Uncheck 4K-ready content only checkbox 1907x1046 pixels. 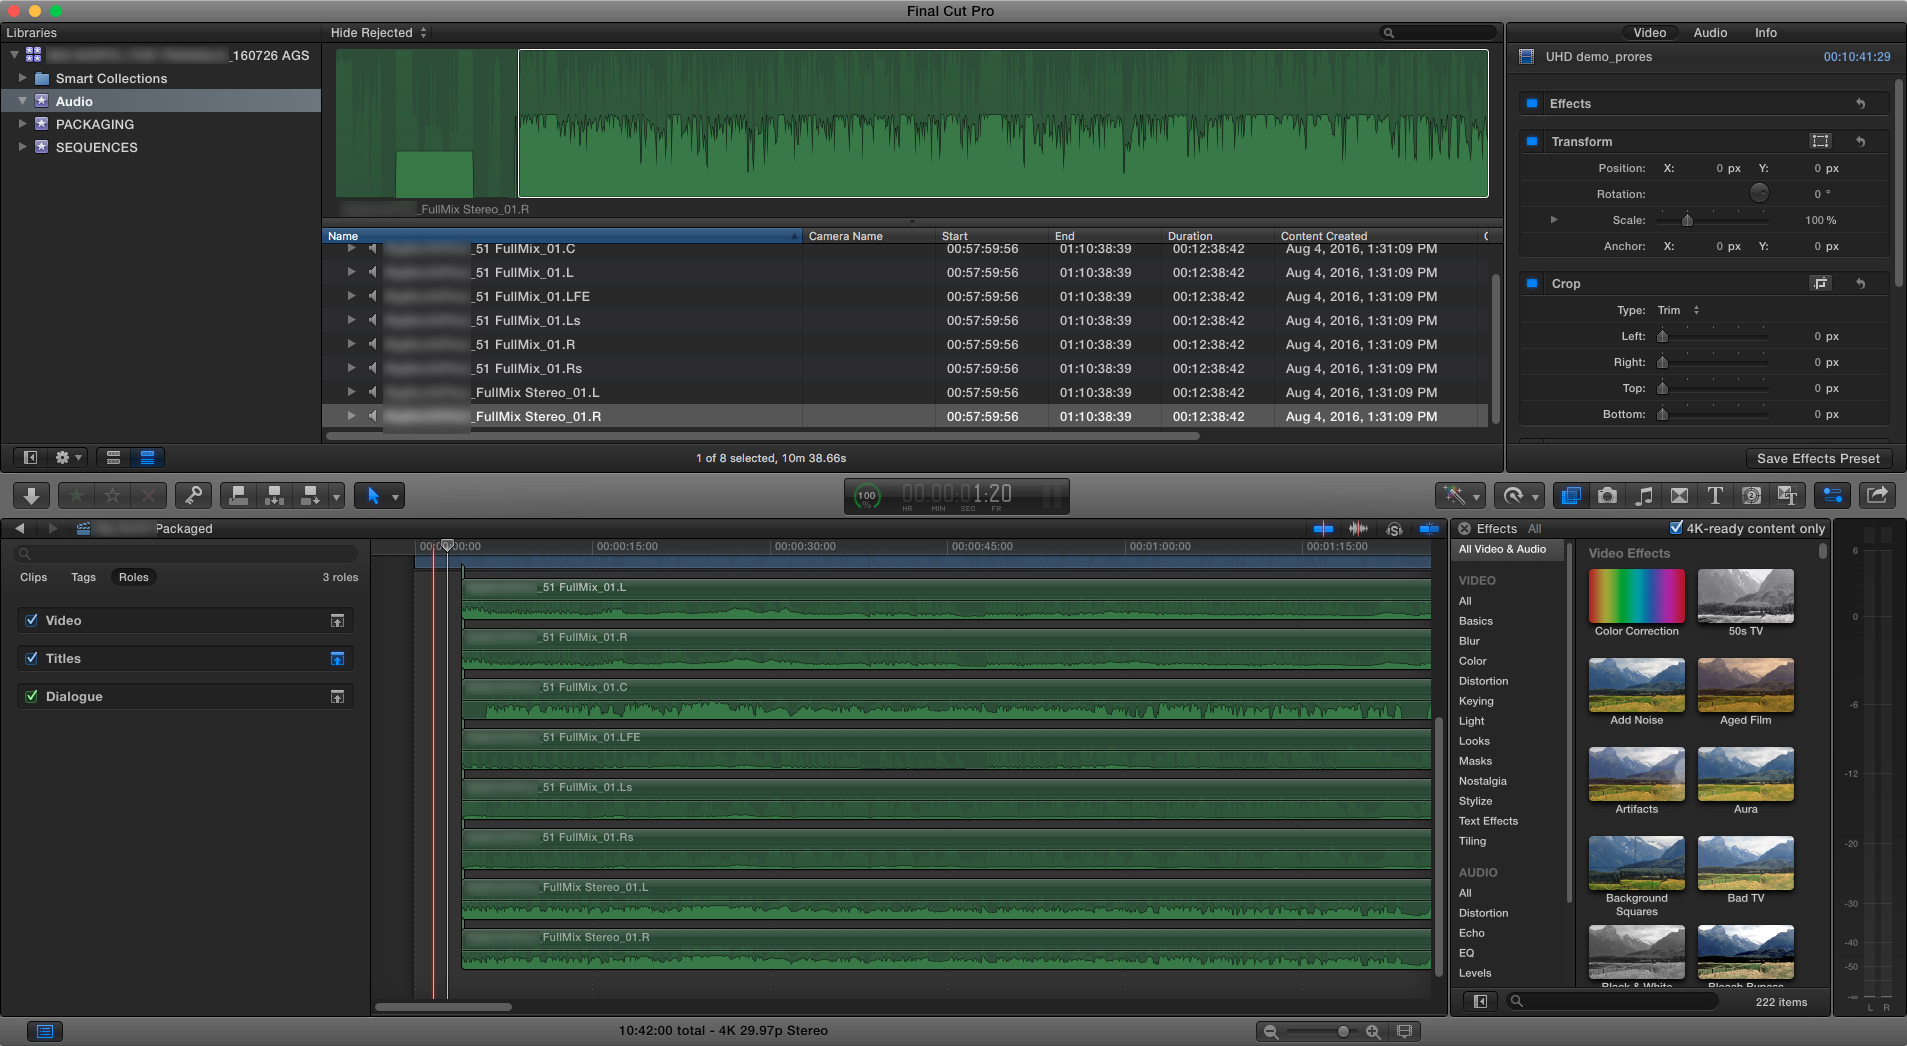pyautogui.click(x=1676, y=528)
